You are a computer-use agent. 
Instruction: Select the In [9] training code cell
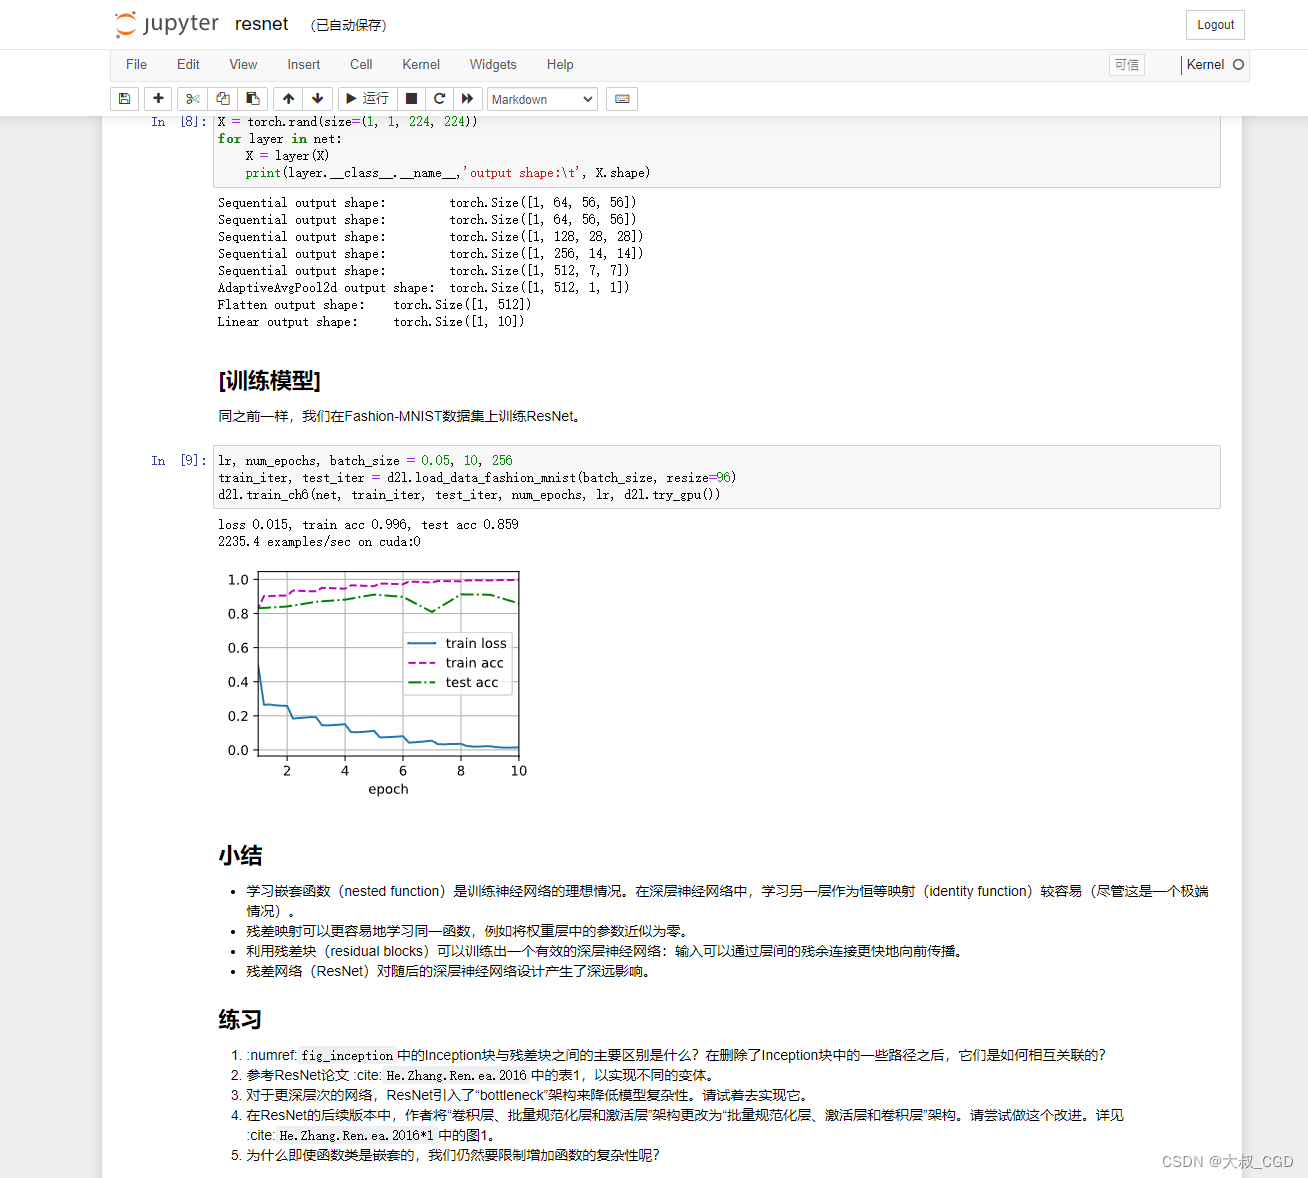point(716,477)
